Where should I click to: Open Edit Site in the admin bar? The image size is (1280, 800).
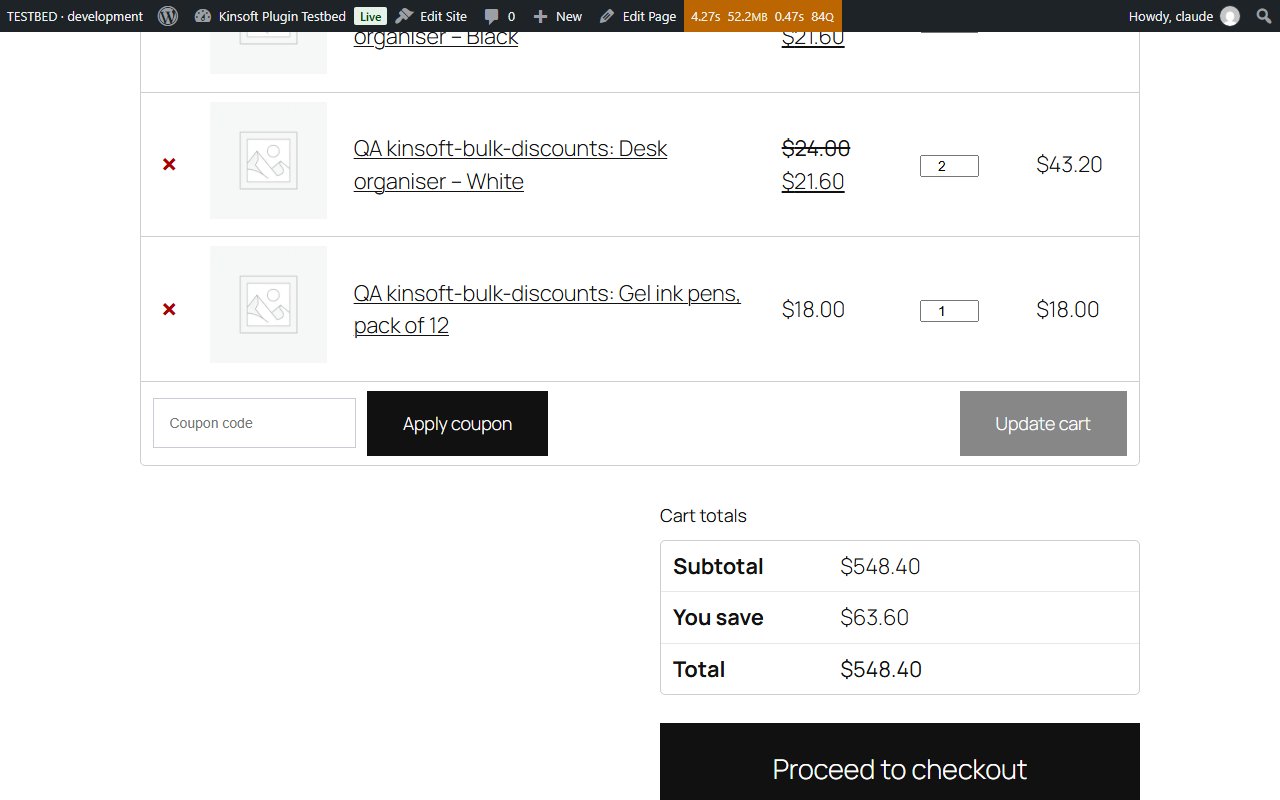431,16
